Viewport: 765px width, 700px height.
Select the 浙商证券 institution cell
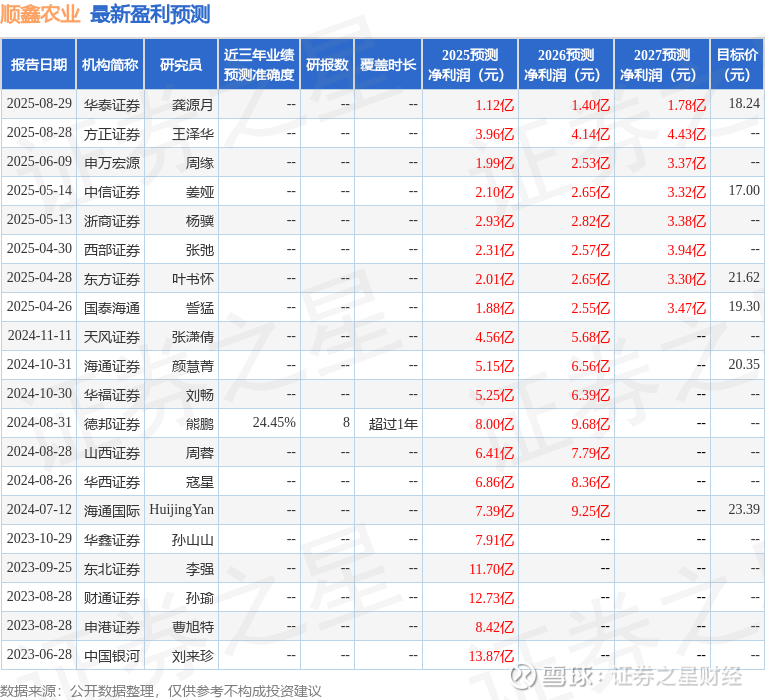tap(112, 221)
